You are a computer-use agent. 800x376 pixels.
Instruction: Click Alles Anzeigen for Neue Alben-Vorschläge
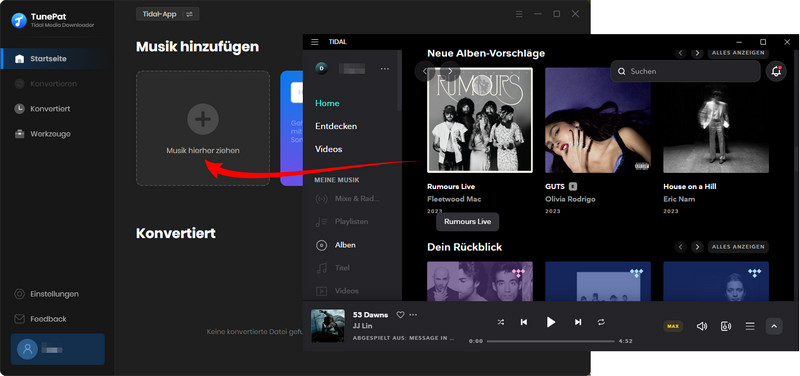coord(738,53)
